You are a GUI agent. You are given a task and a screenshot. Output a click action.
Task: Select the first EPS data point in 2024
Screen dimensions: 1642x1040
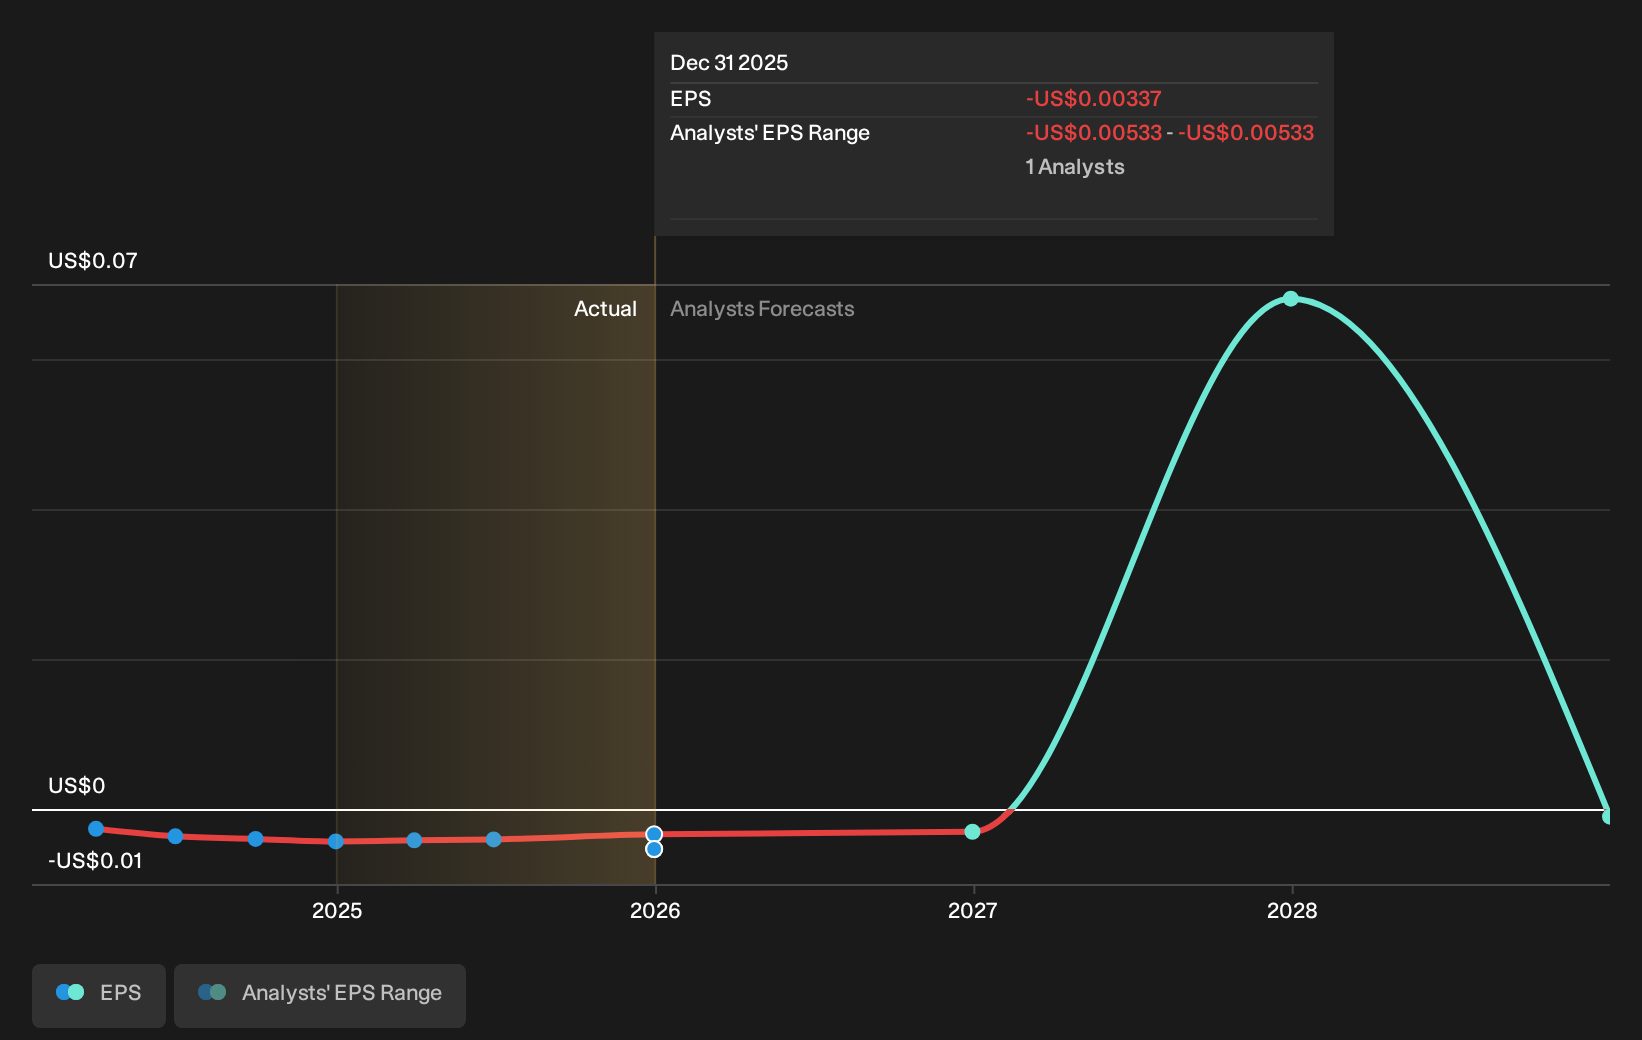(x=96, y=828)
